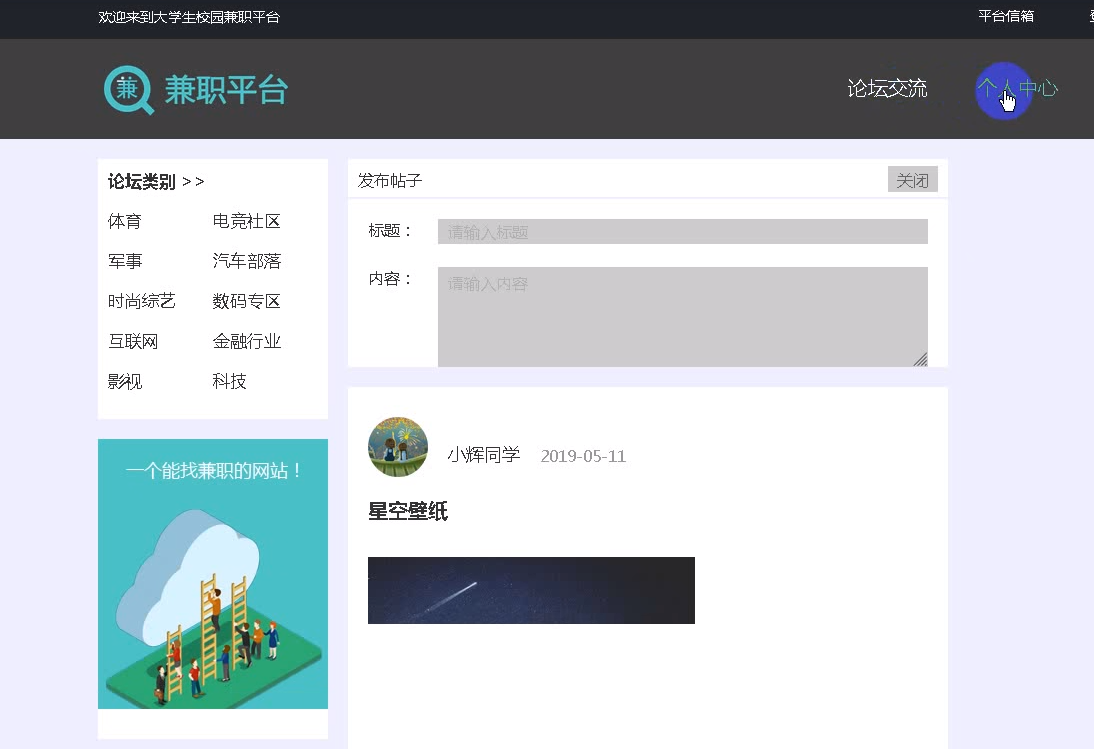The width and height of the screenshot is (1094, 749).
Task: Select the 数码专区 forum category
Action: pos(246,301)
